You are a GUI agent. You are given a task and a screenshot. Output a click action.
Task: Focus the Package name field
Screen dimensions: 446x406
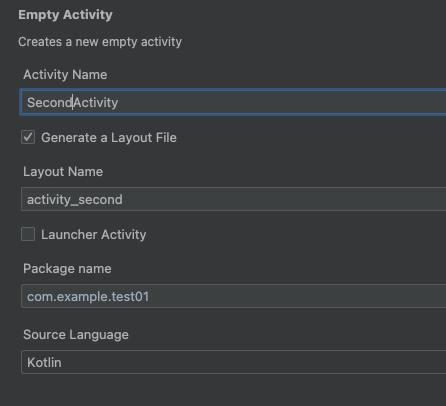(x=233, y=296)
